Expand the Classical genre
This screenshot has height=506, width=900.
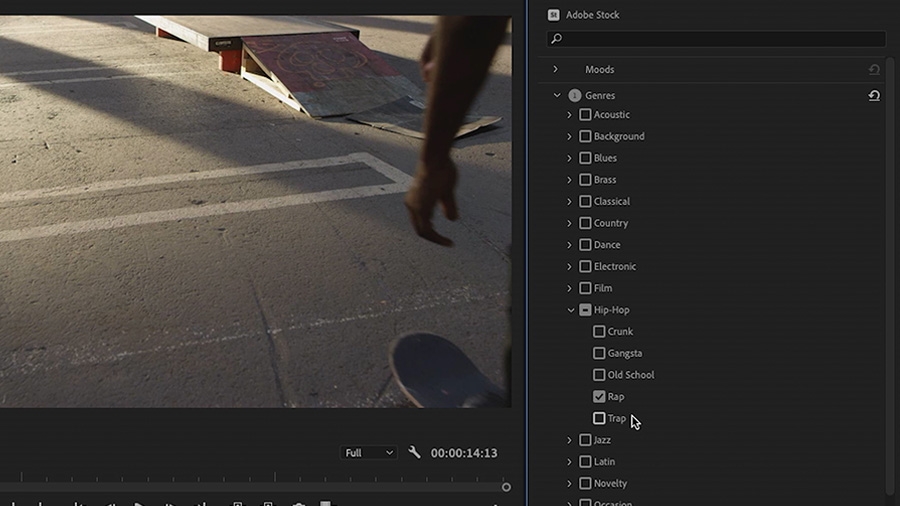coord(569,201)
